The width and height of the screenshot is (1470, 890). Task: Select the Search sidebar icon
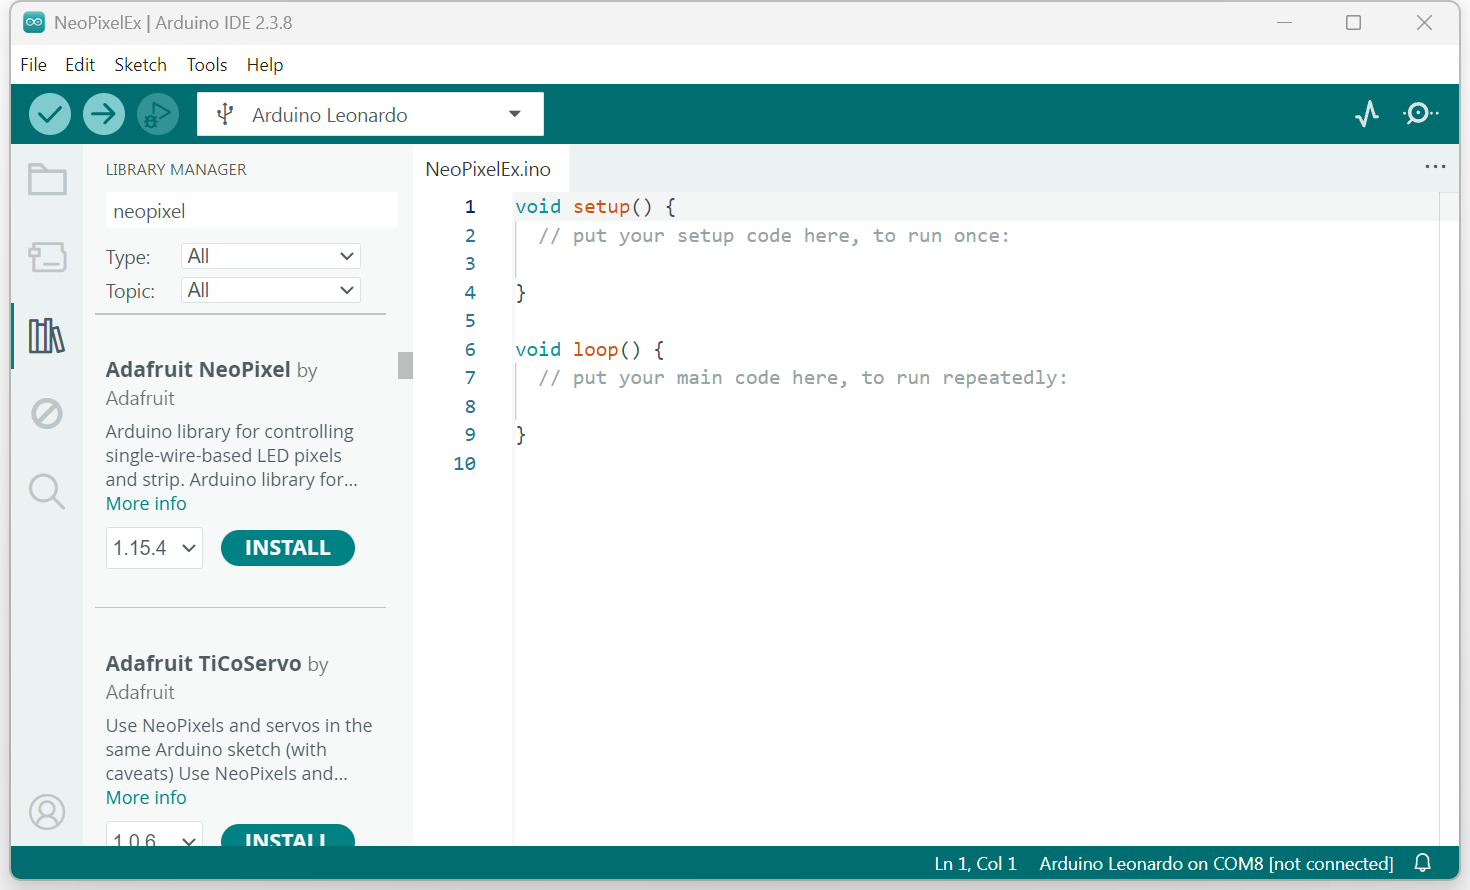point(46,491)
